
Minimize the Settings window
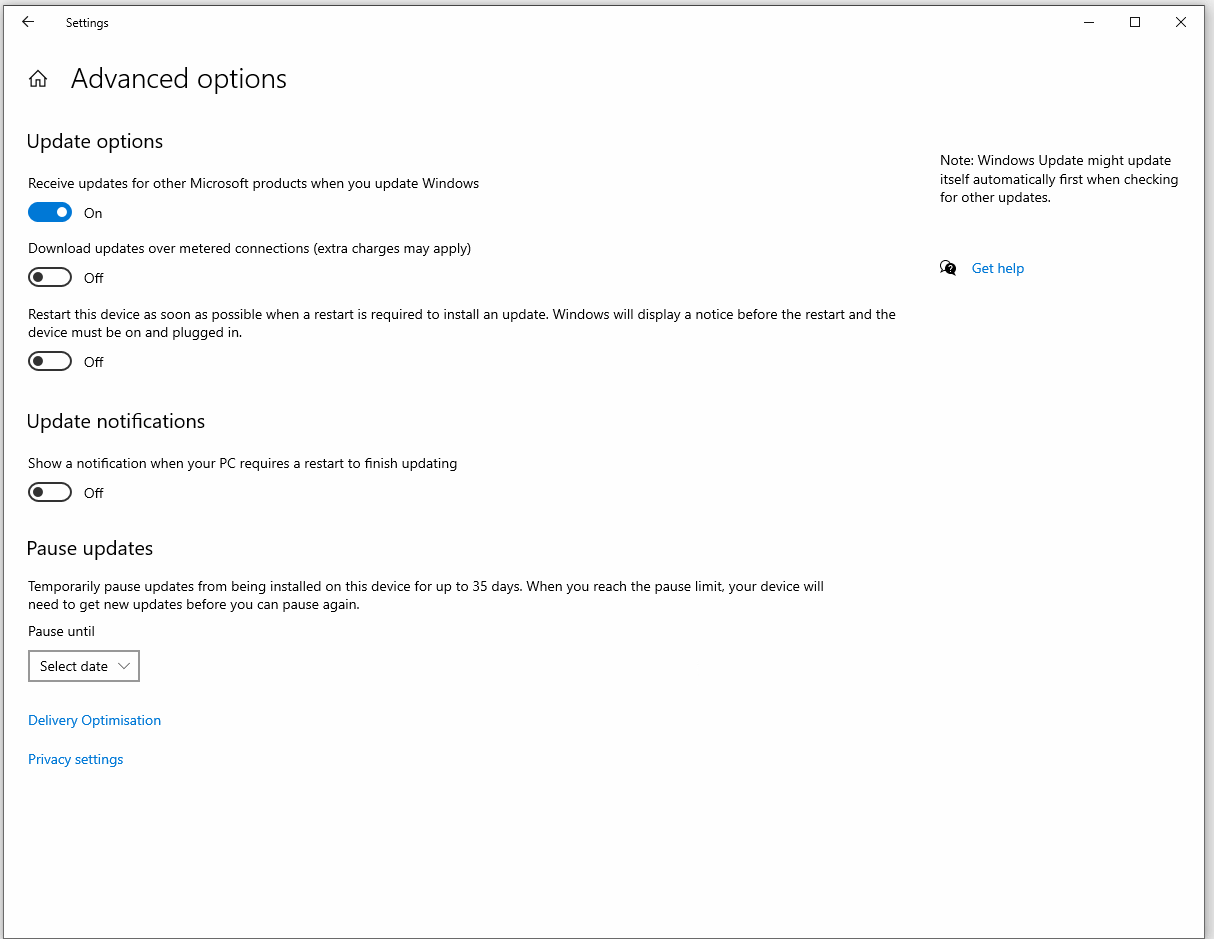[x=1089, y=22]
